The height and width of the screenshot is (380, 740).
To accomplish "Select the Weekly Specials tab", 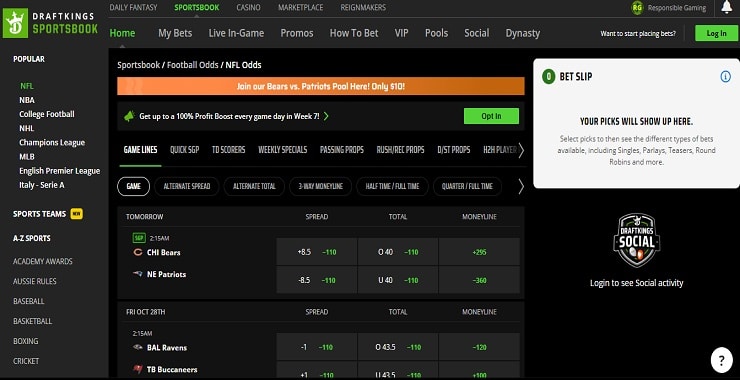I will tap(283, 150).
